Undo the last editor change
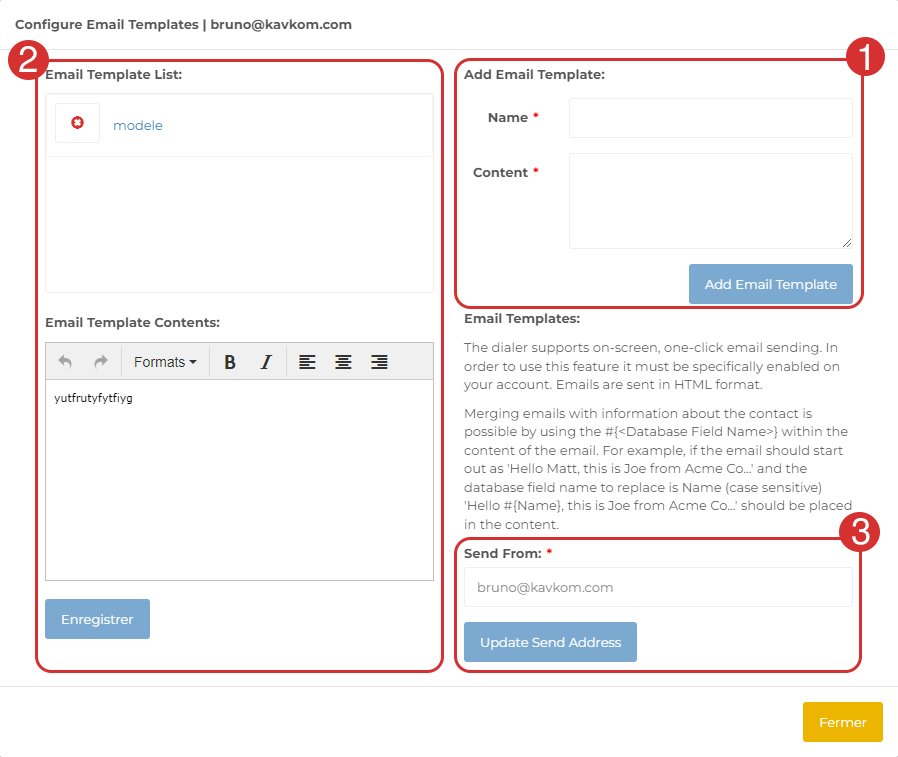The width and height of the screenshot is (898, 757). click(65, 362)
